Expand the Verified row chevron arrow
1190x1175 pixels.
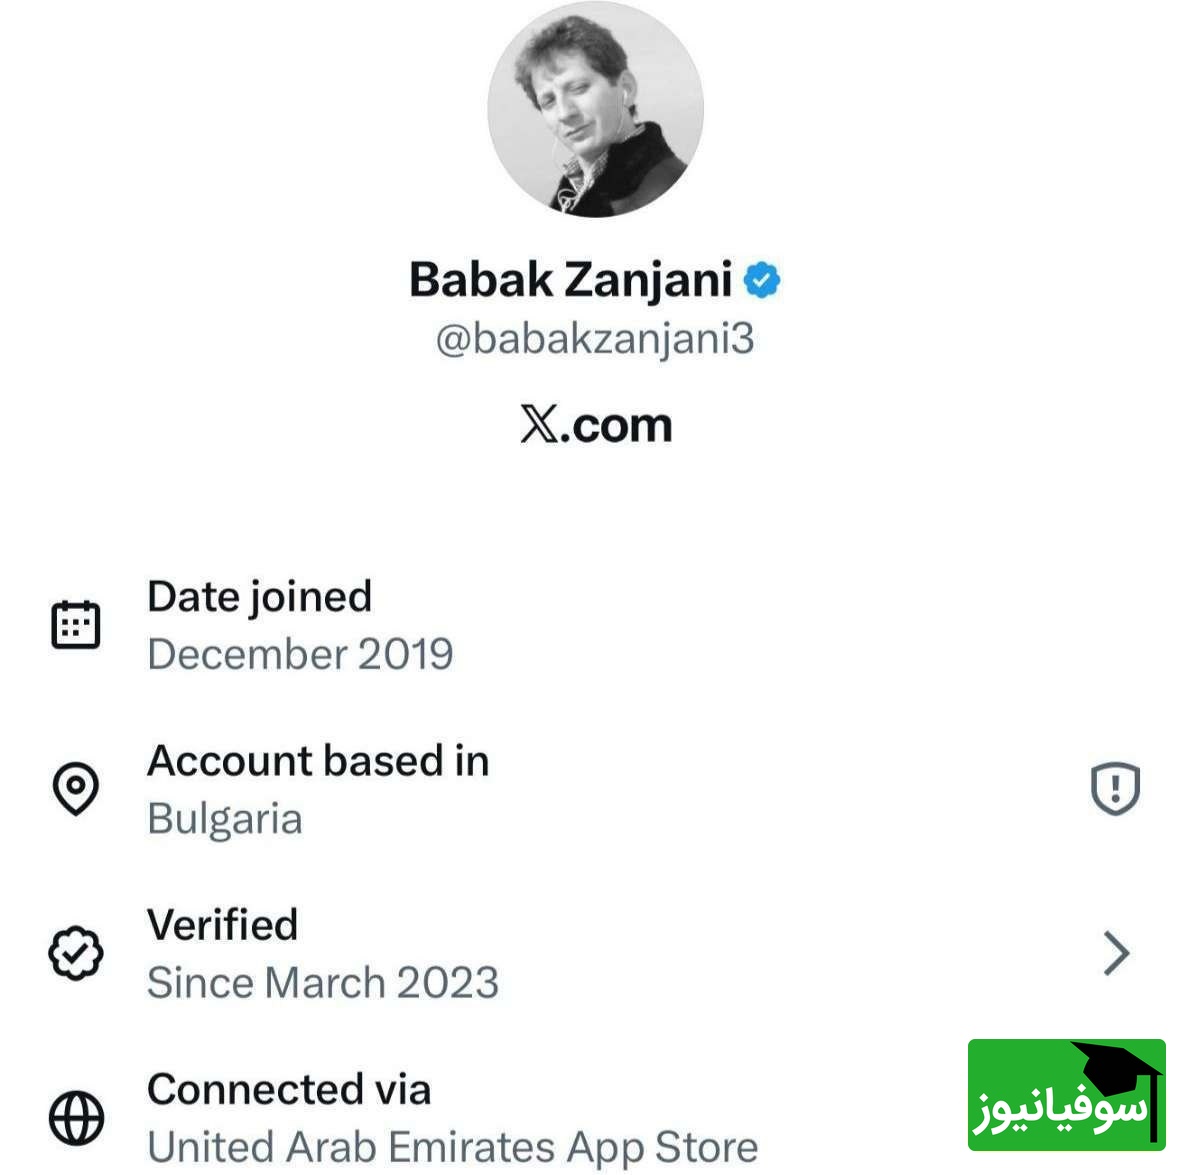pos(1116,953)
